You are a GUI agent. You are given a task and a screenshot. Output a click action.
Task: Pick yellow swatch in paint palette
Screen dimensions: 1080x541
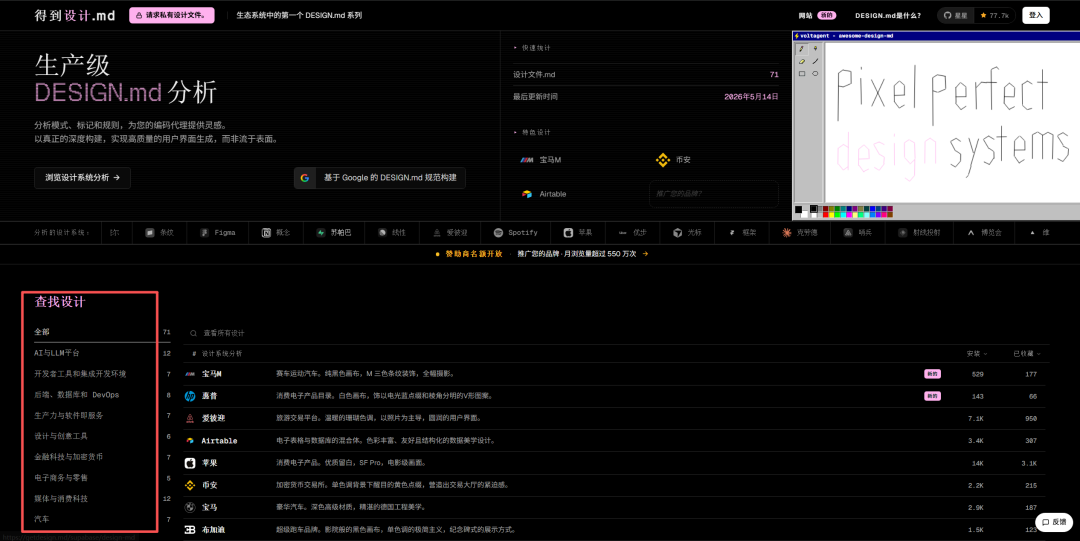pos(831,214)
